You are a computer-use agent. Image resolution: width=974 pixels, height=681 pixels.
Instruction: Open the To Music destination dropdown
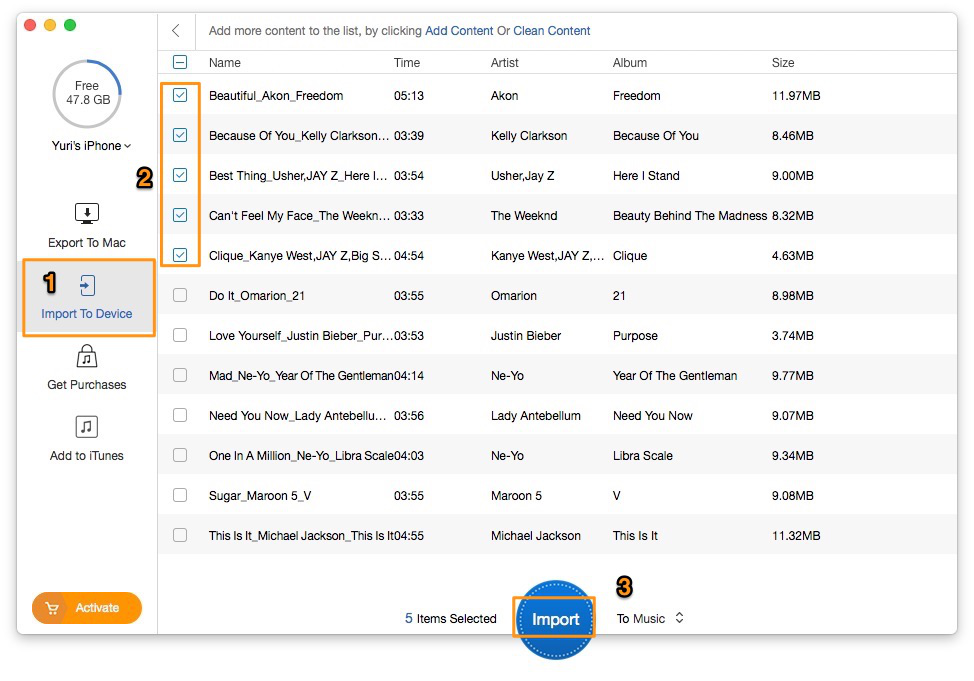[x=650, y=618]
